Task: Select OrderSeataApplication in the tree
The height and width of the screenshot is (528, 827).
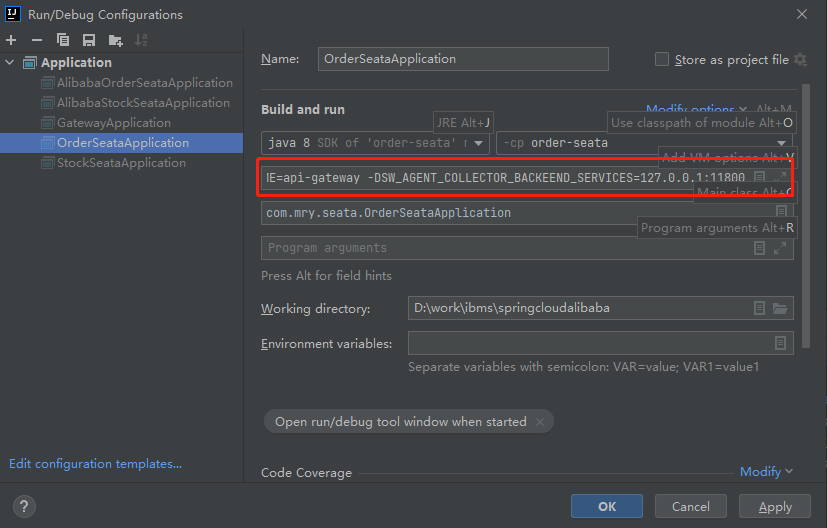Action: point(122,143)
